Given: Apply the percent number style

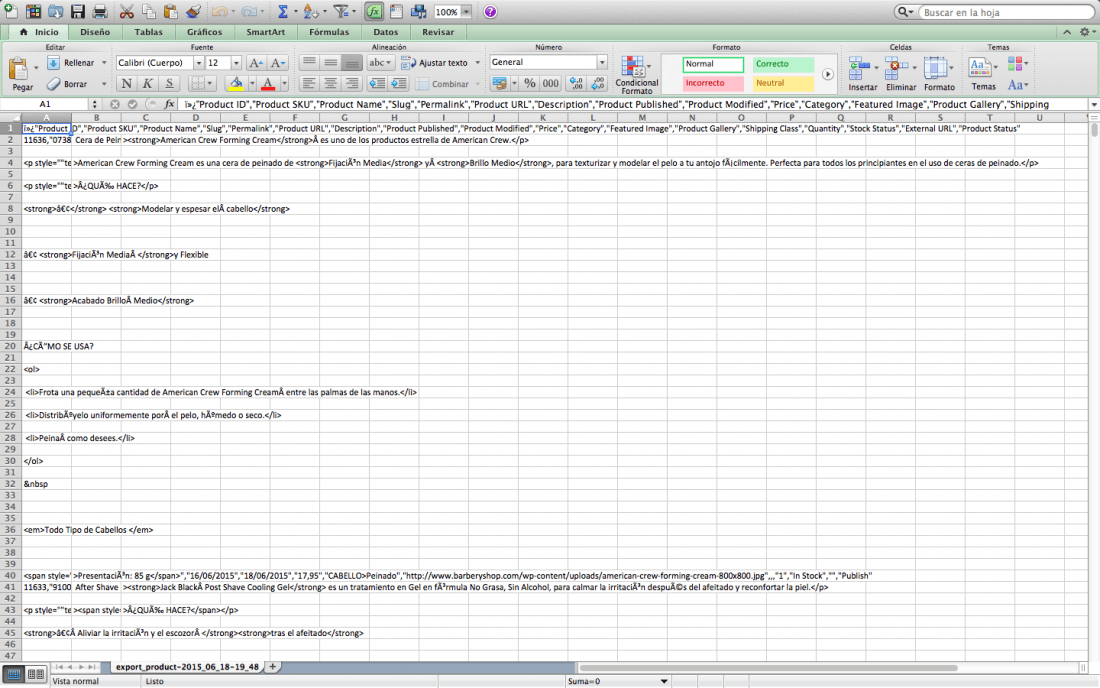Looking at the screenshot, I should coord(530,83).
